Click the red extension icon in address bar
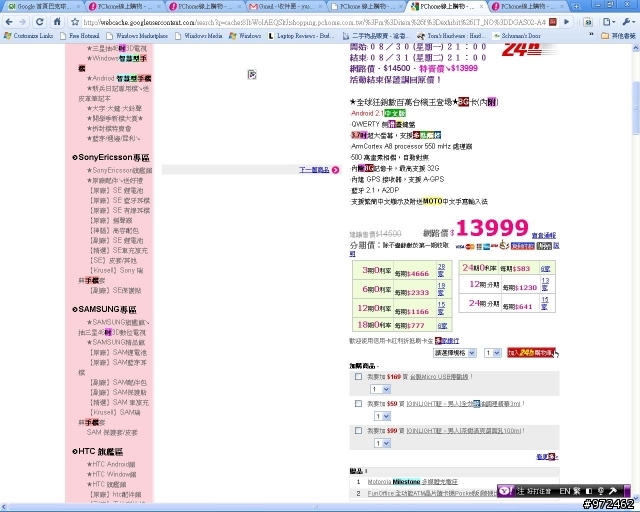Viewport: 640px width, 512px height. pyautogui.click(x=553, y=22)
